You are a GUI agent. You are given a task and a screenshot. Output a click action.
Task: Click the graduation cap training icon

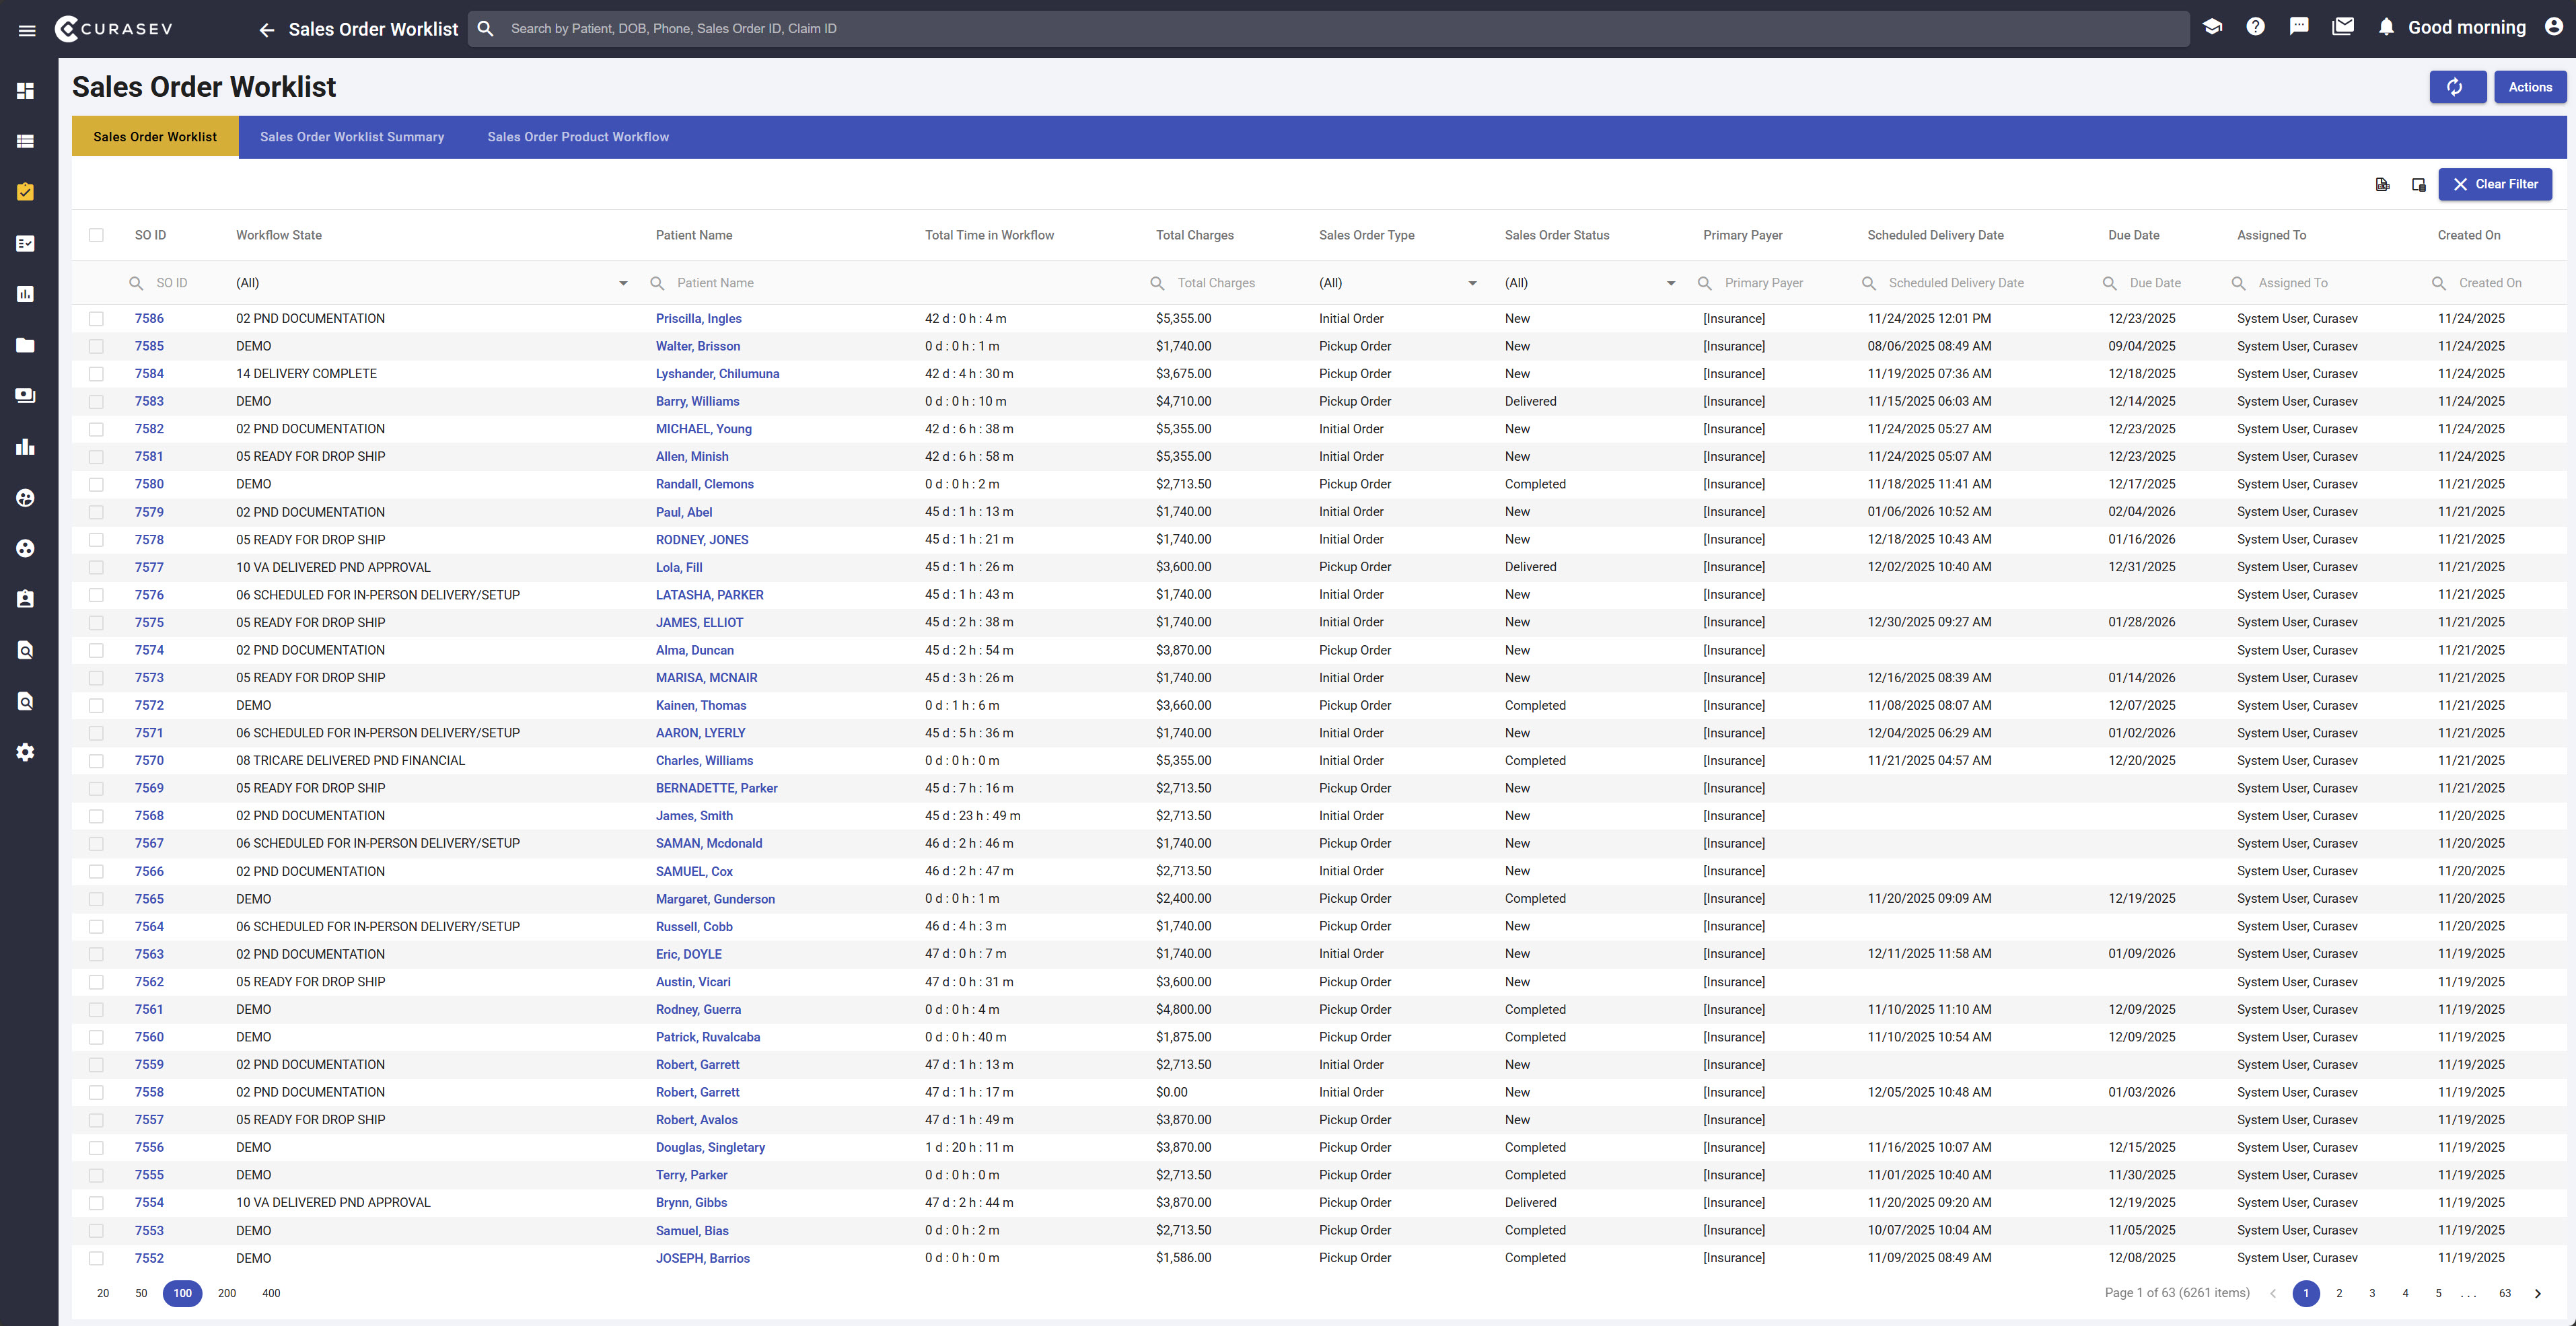tap(2212, 27)
